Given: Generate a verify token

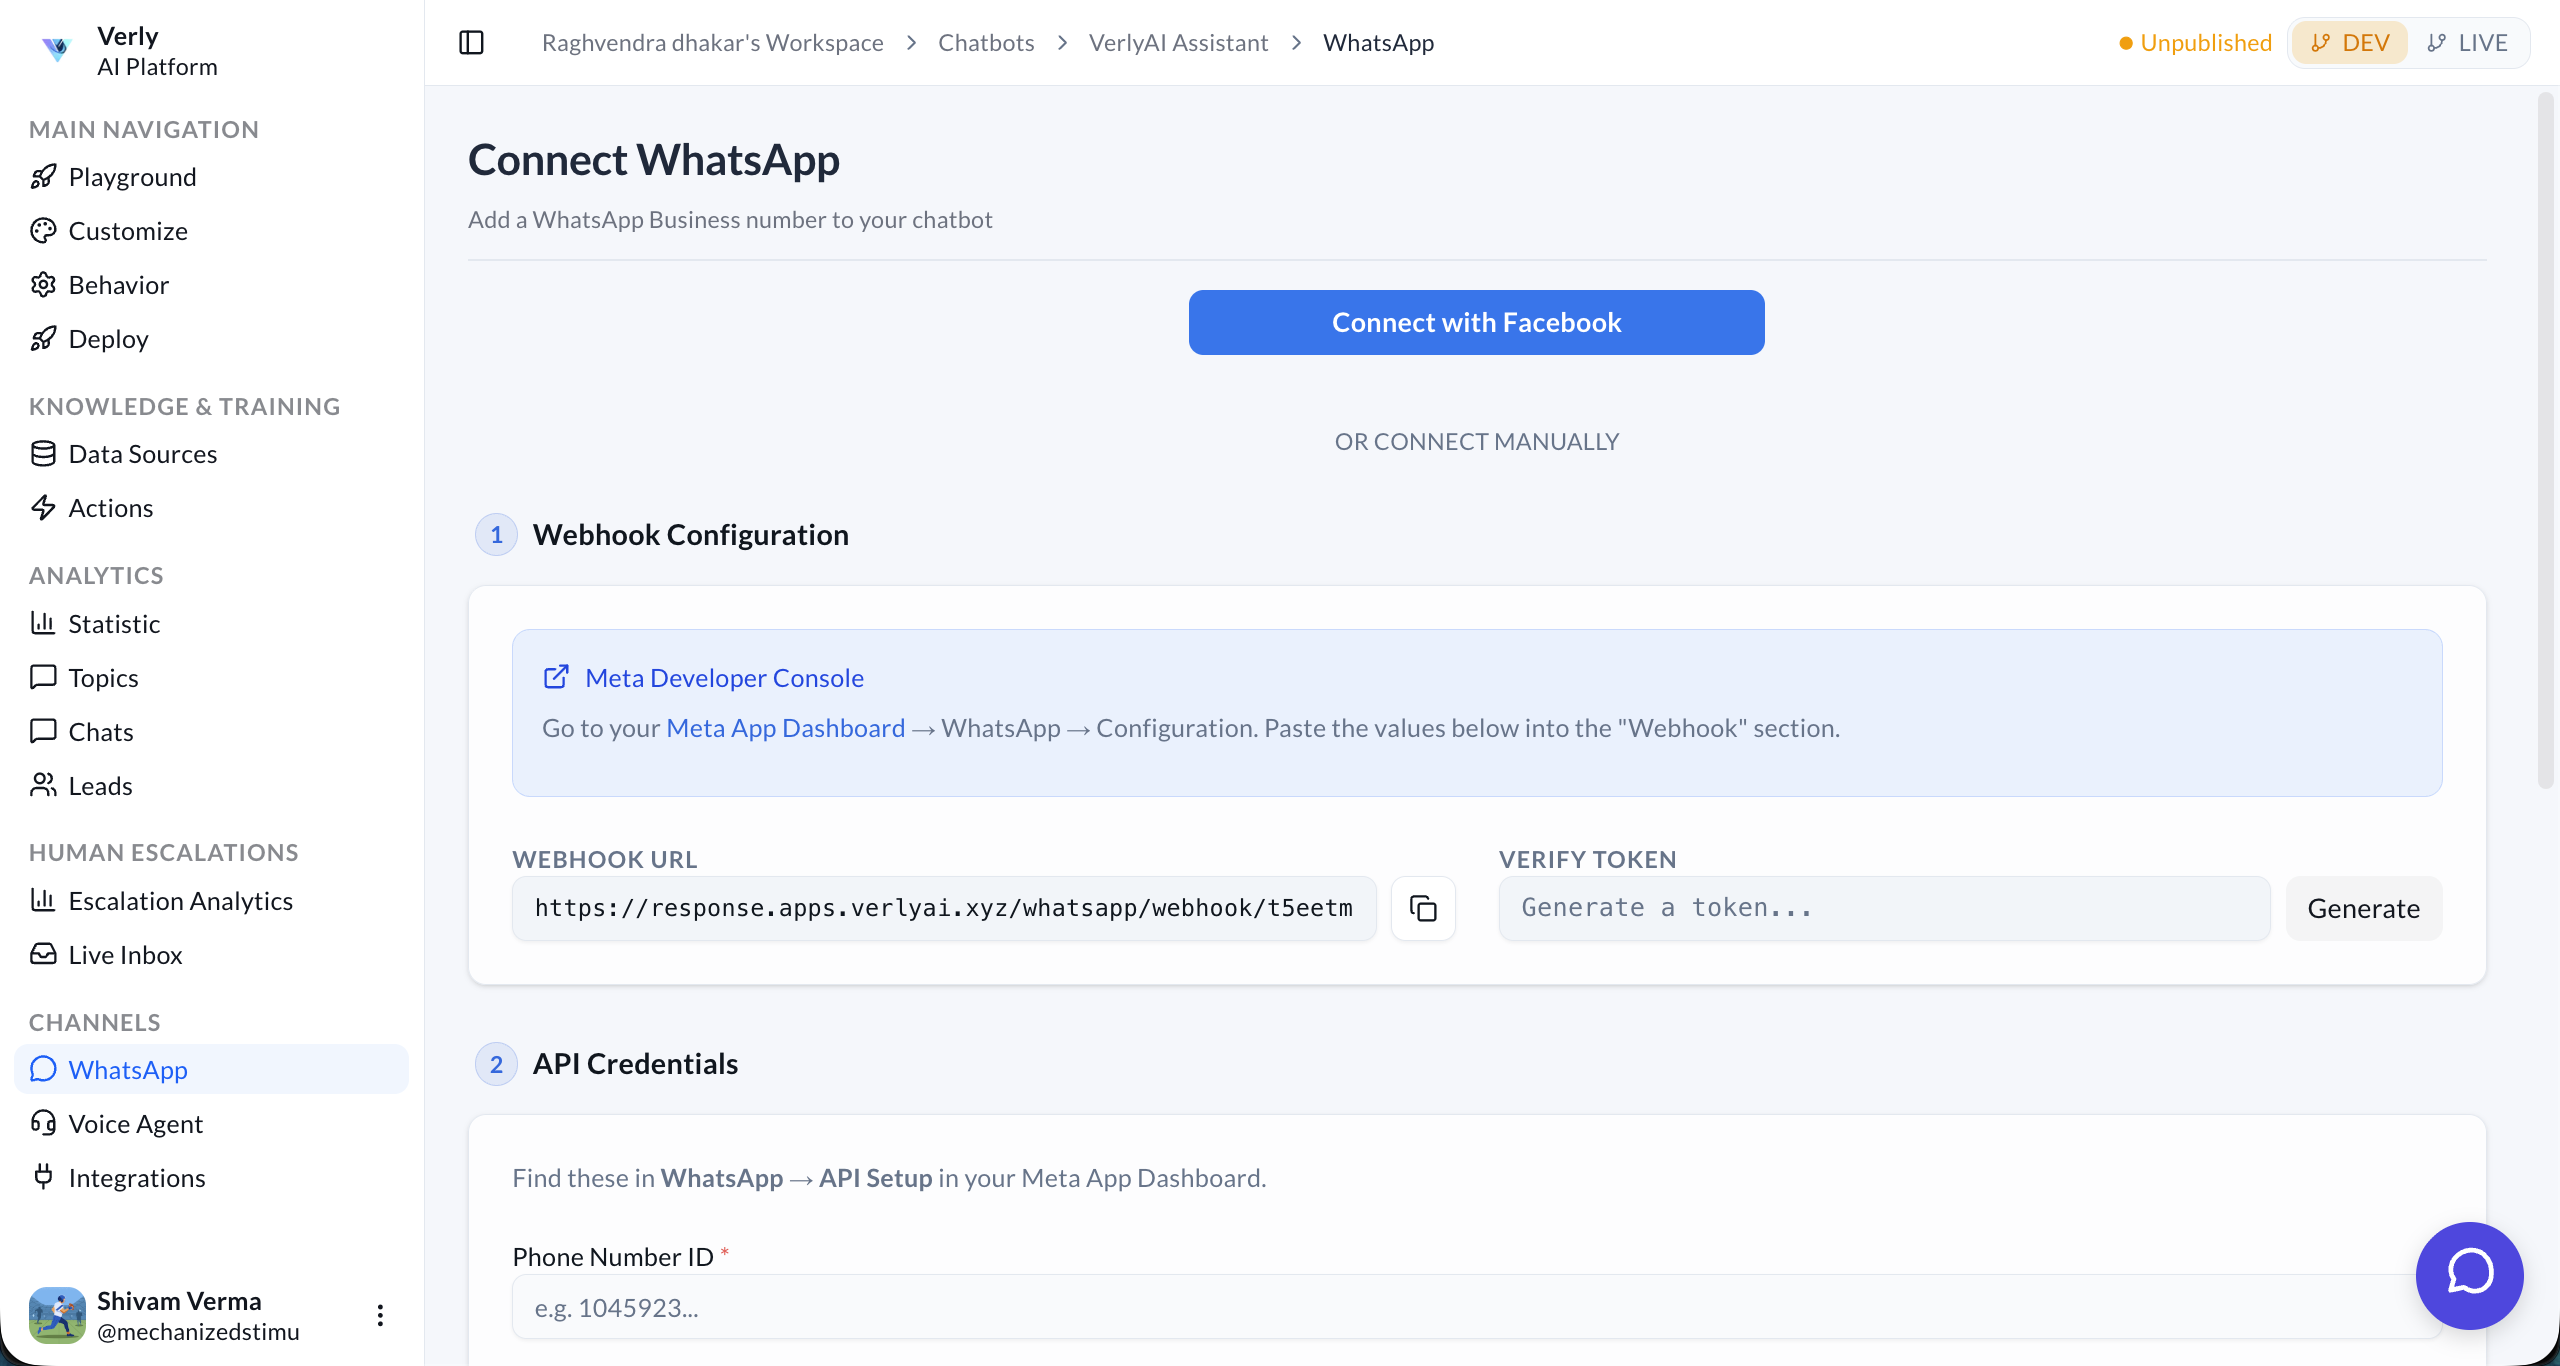Looking at the screenshot, I should (2363, 908).
